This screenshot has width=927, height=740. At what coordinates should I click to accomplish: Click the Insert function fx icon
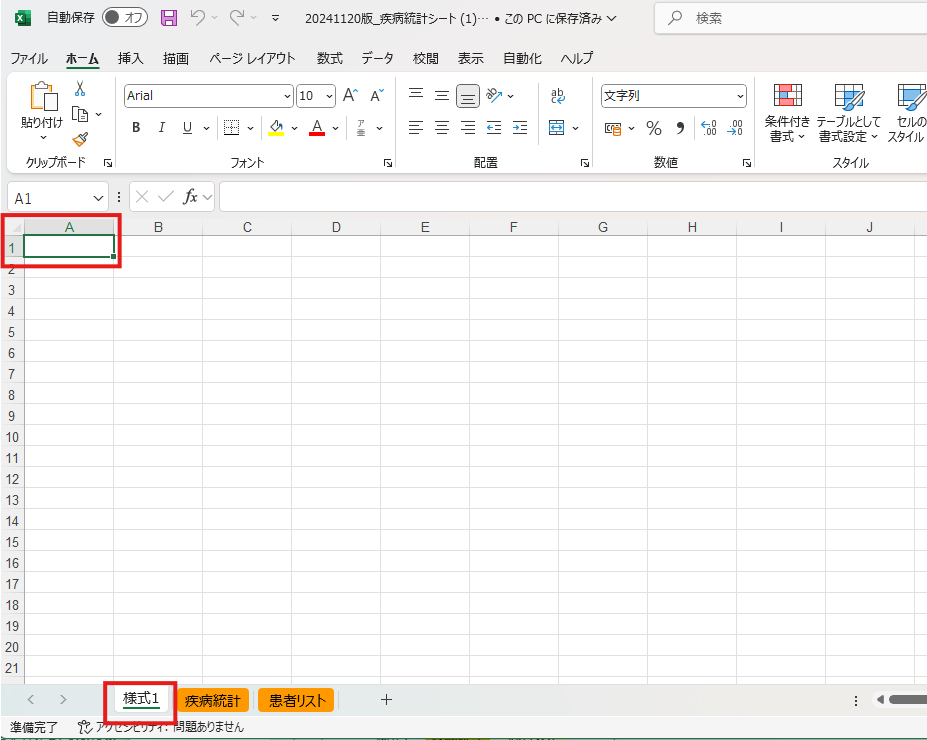(190, 197)
